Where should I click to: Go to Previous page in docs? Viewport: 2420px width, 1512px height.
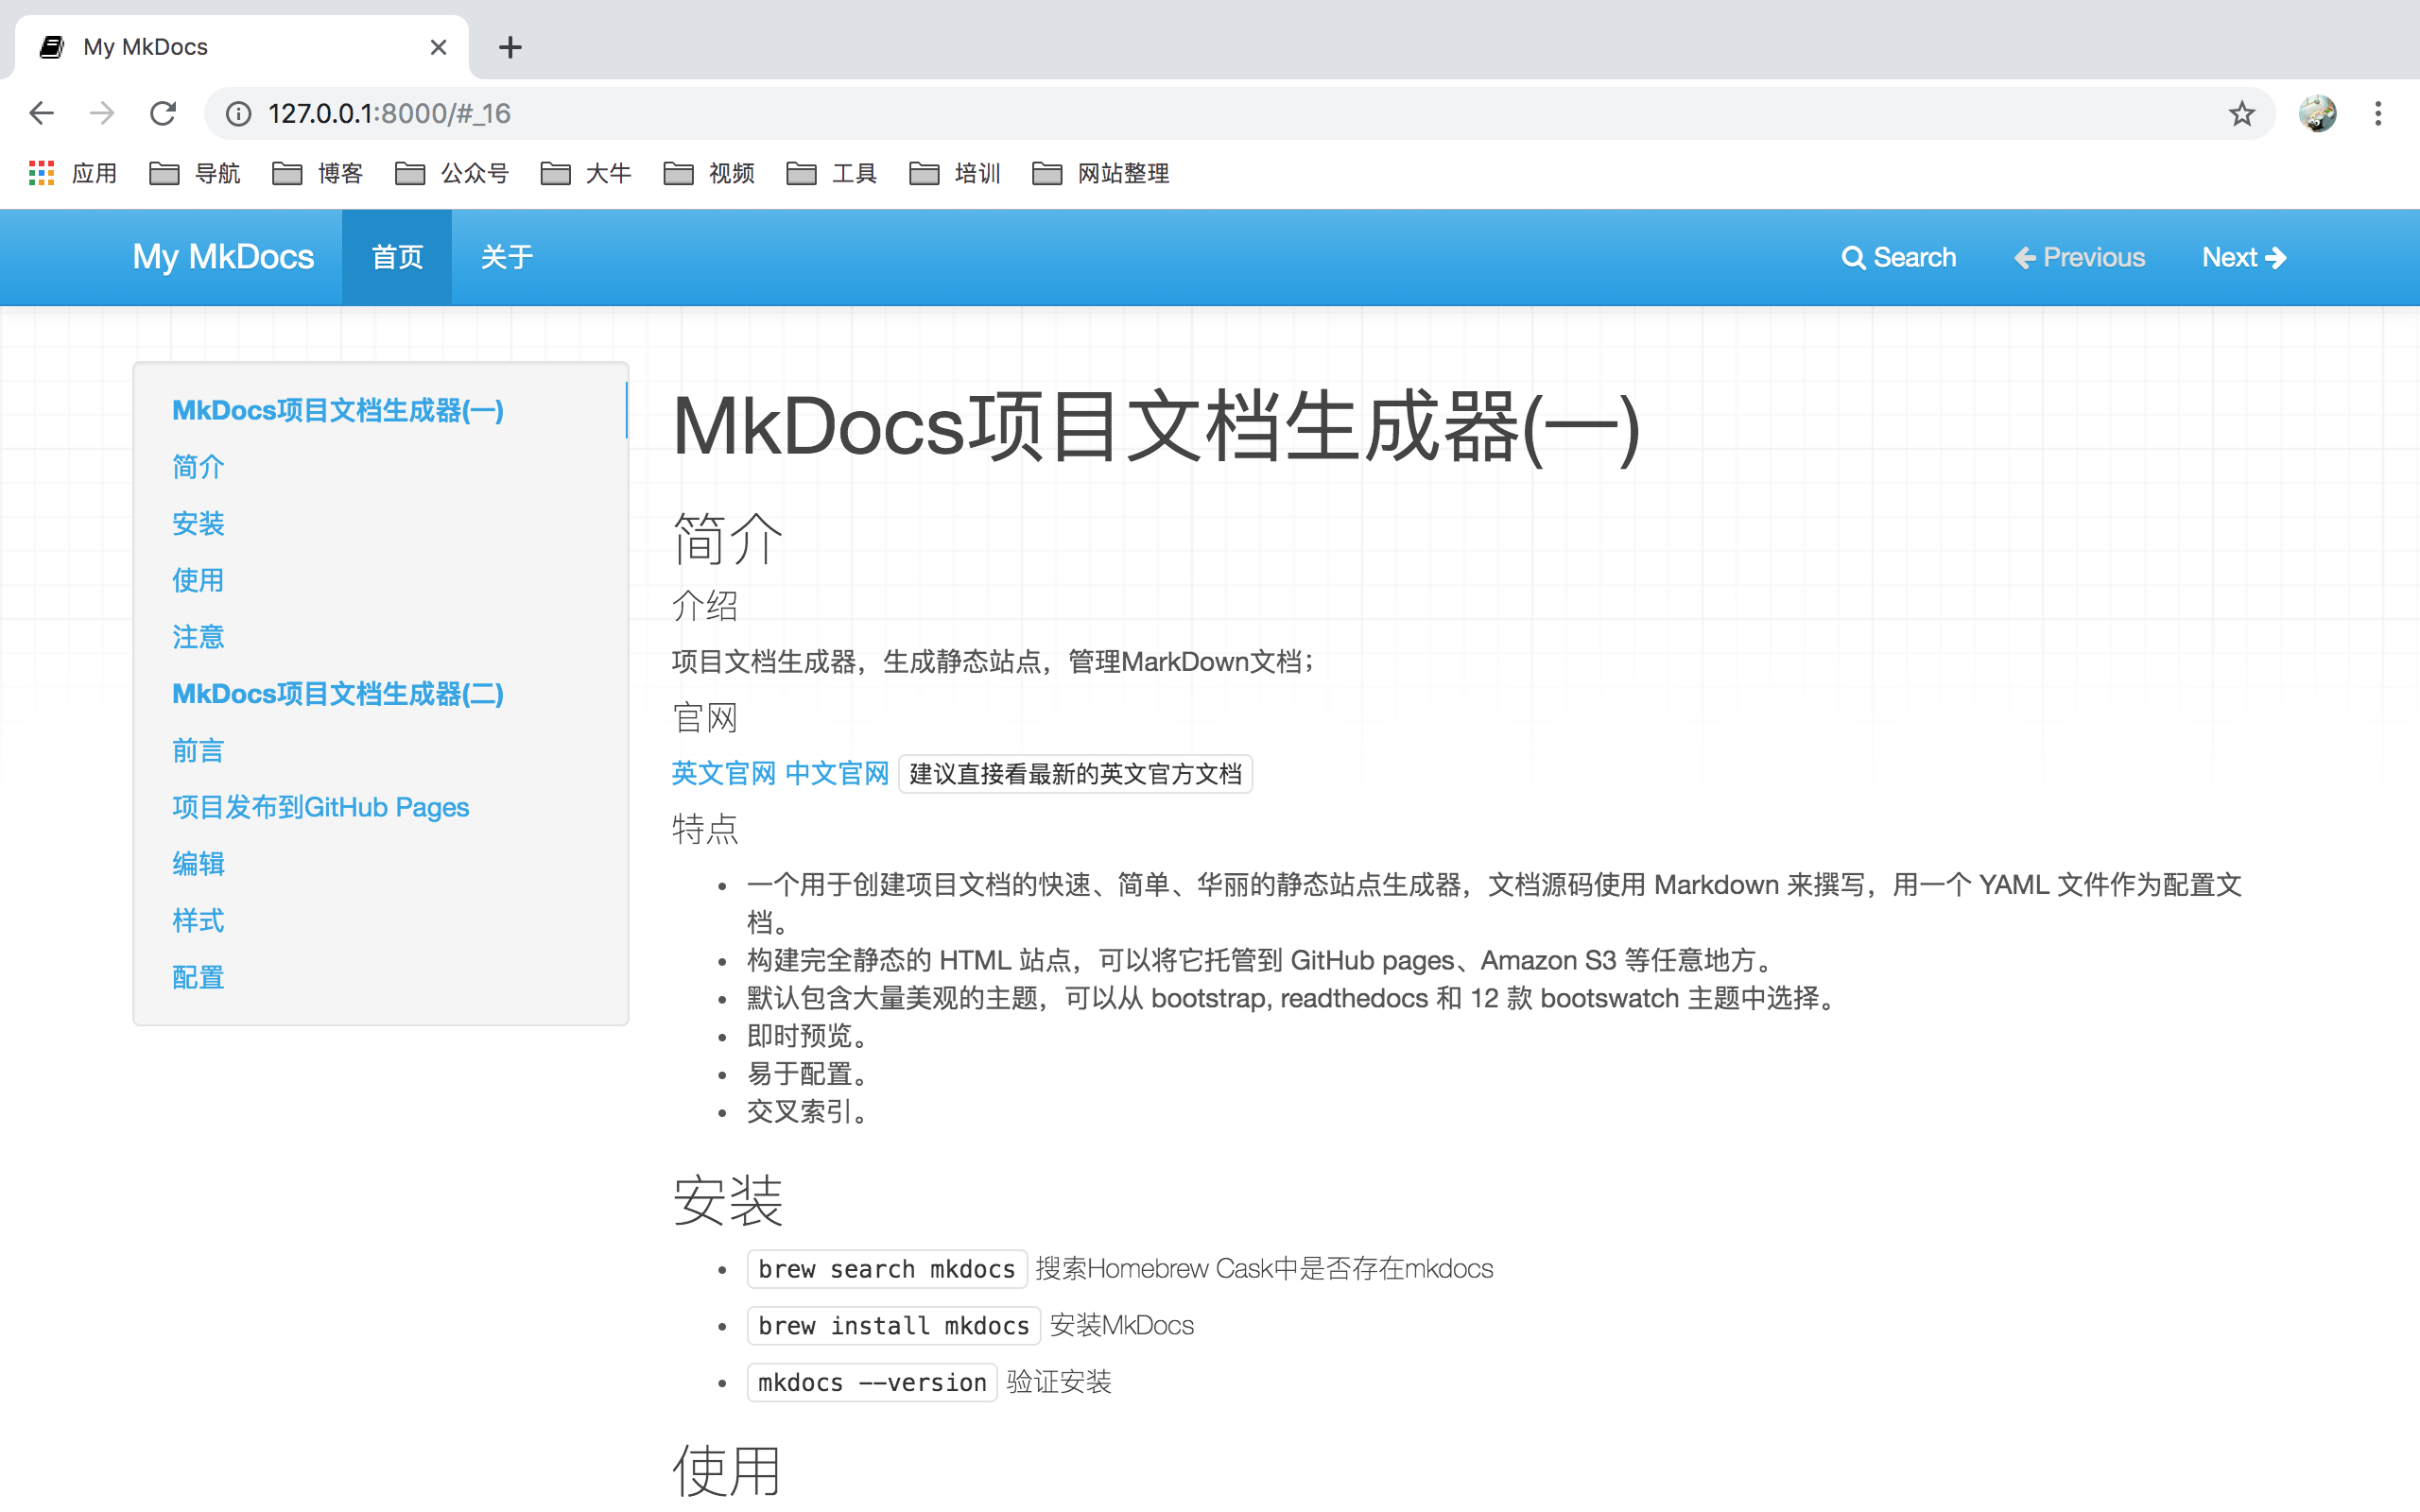tap(2077, 257)
